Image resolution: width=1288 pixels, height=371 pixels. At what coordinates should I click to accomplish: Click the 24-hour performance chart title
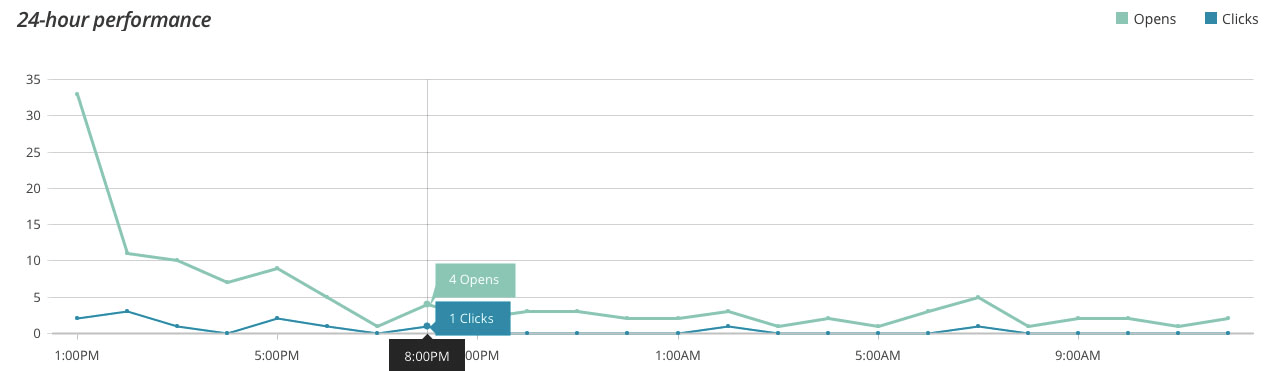(114, 20)
